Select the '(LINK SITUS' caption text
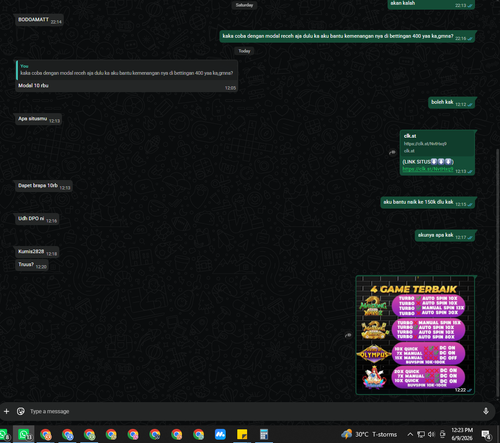500x443 pixels. pos(428,162)
